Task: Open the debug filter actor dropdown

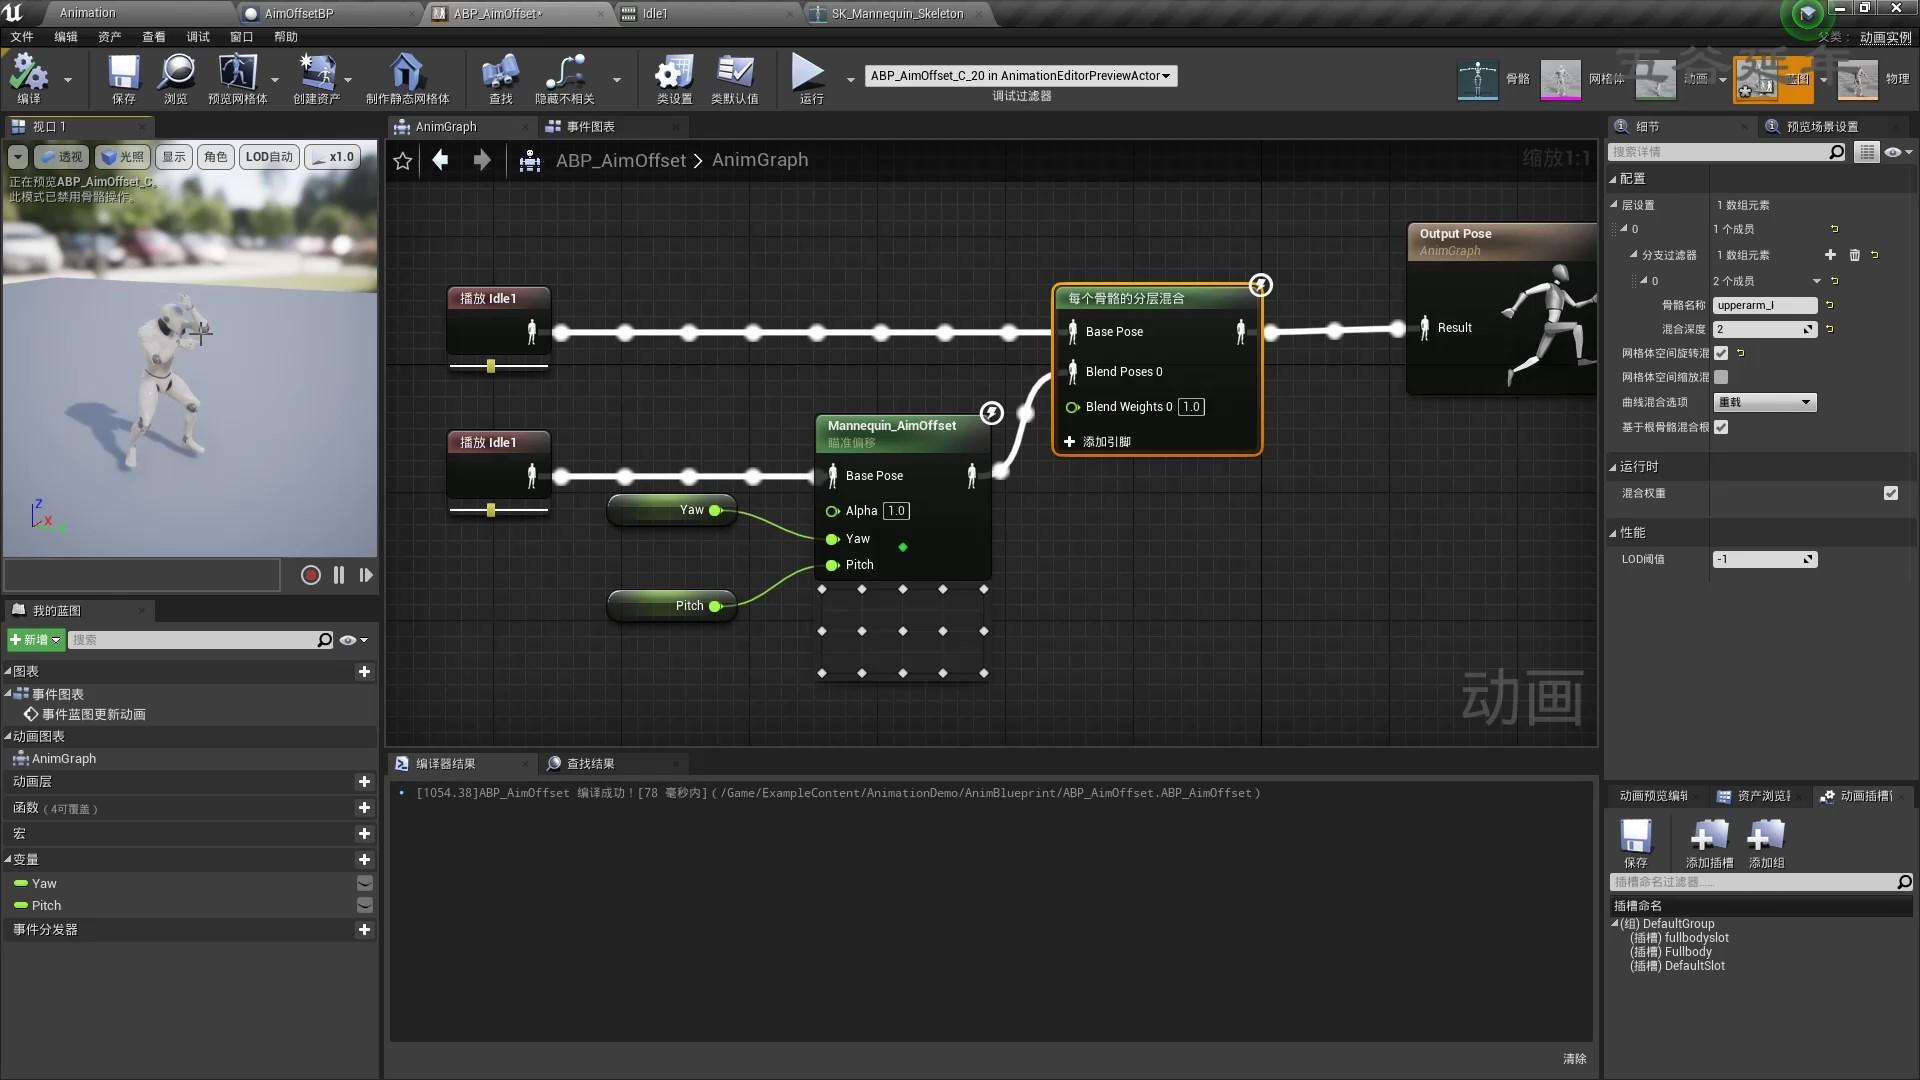Action: click(1020, 75)
